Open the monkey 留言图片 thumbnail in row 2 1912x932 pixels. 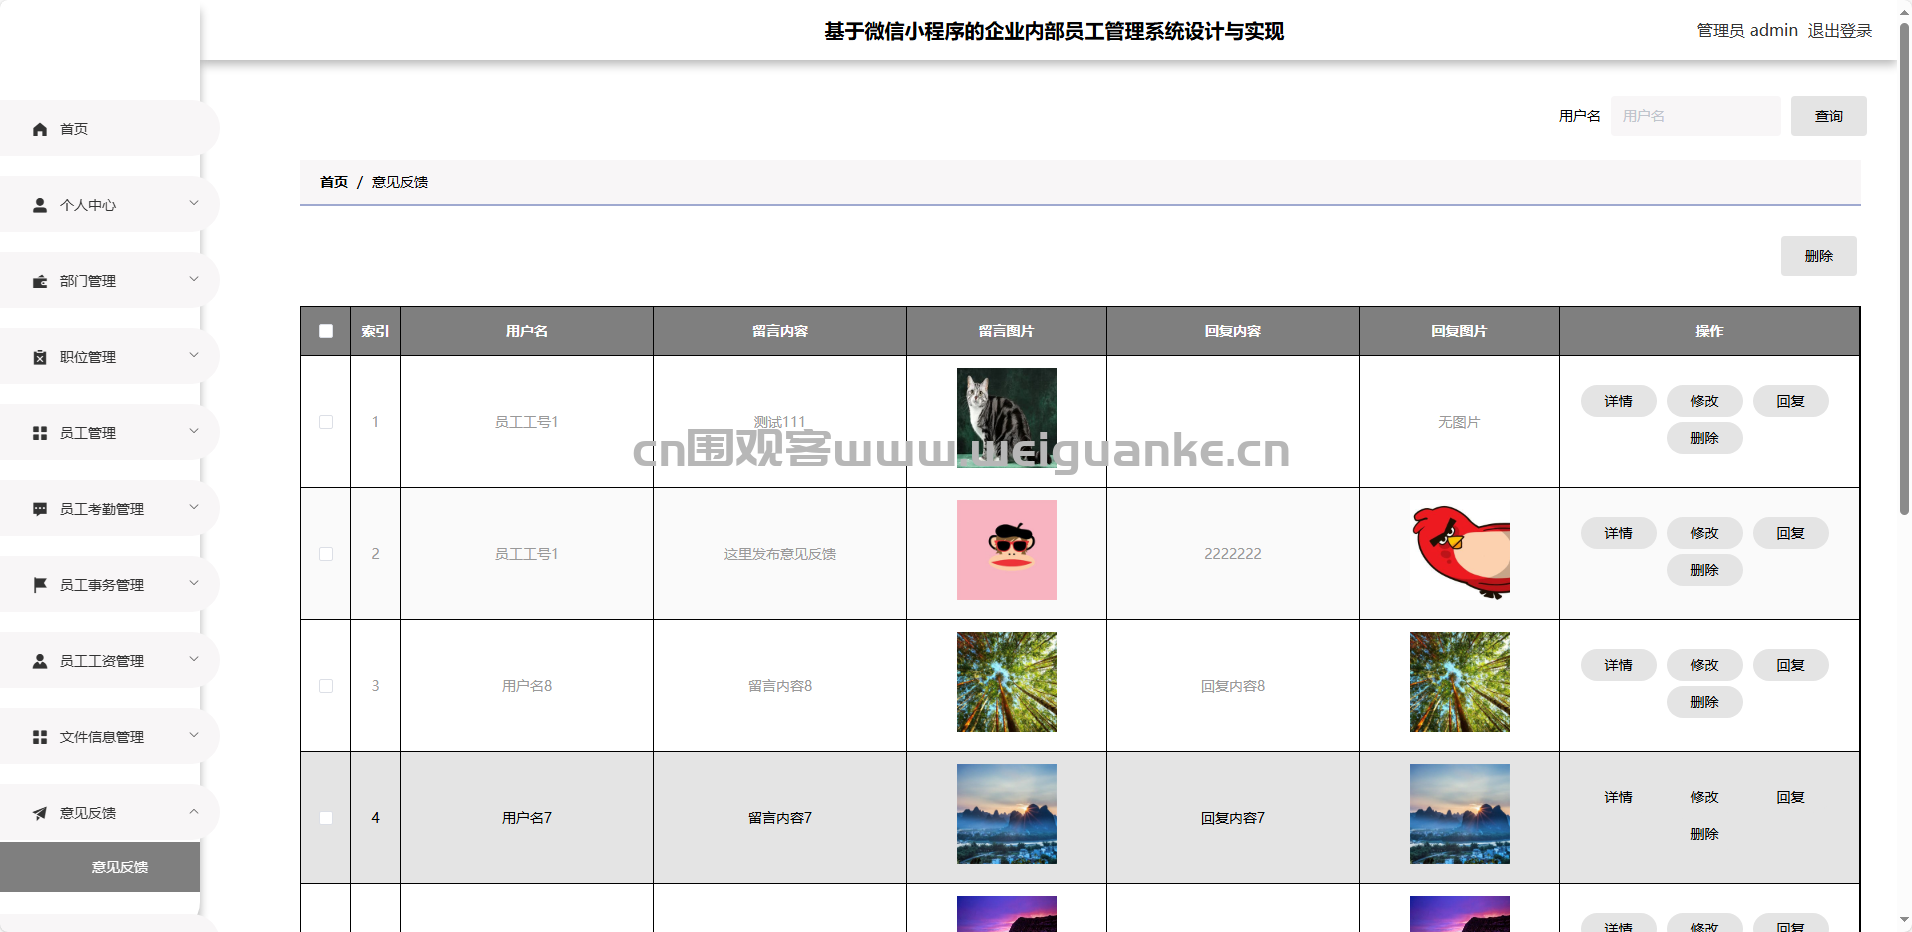click(x=1006, y=550)
